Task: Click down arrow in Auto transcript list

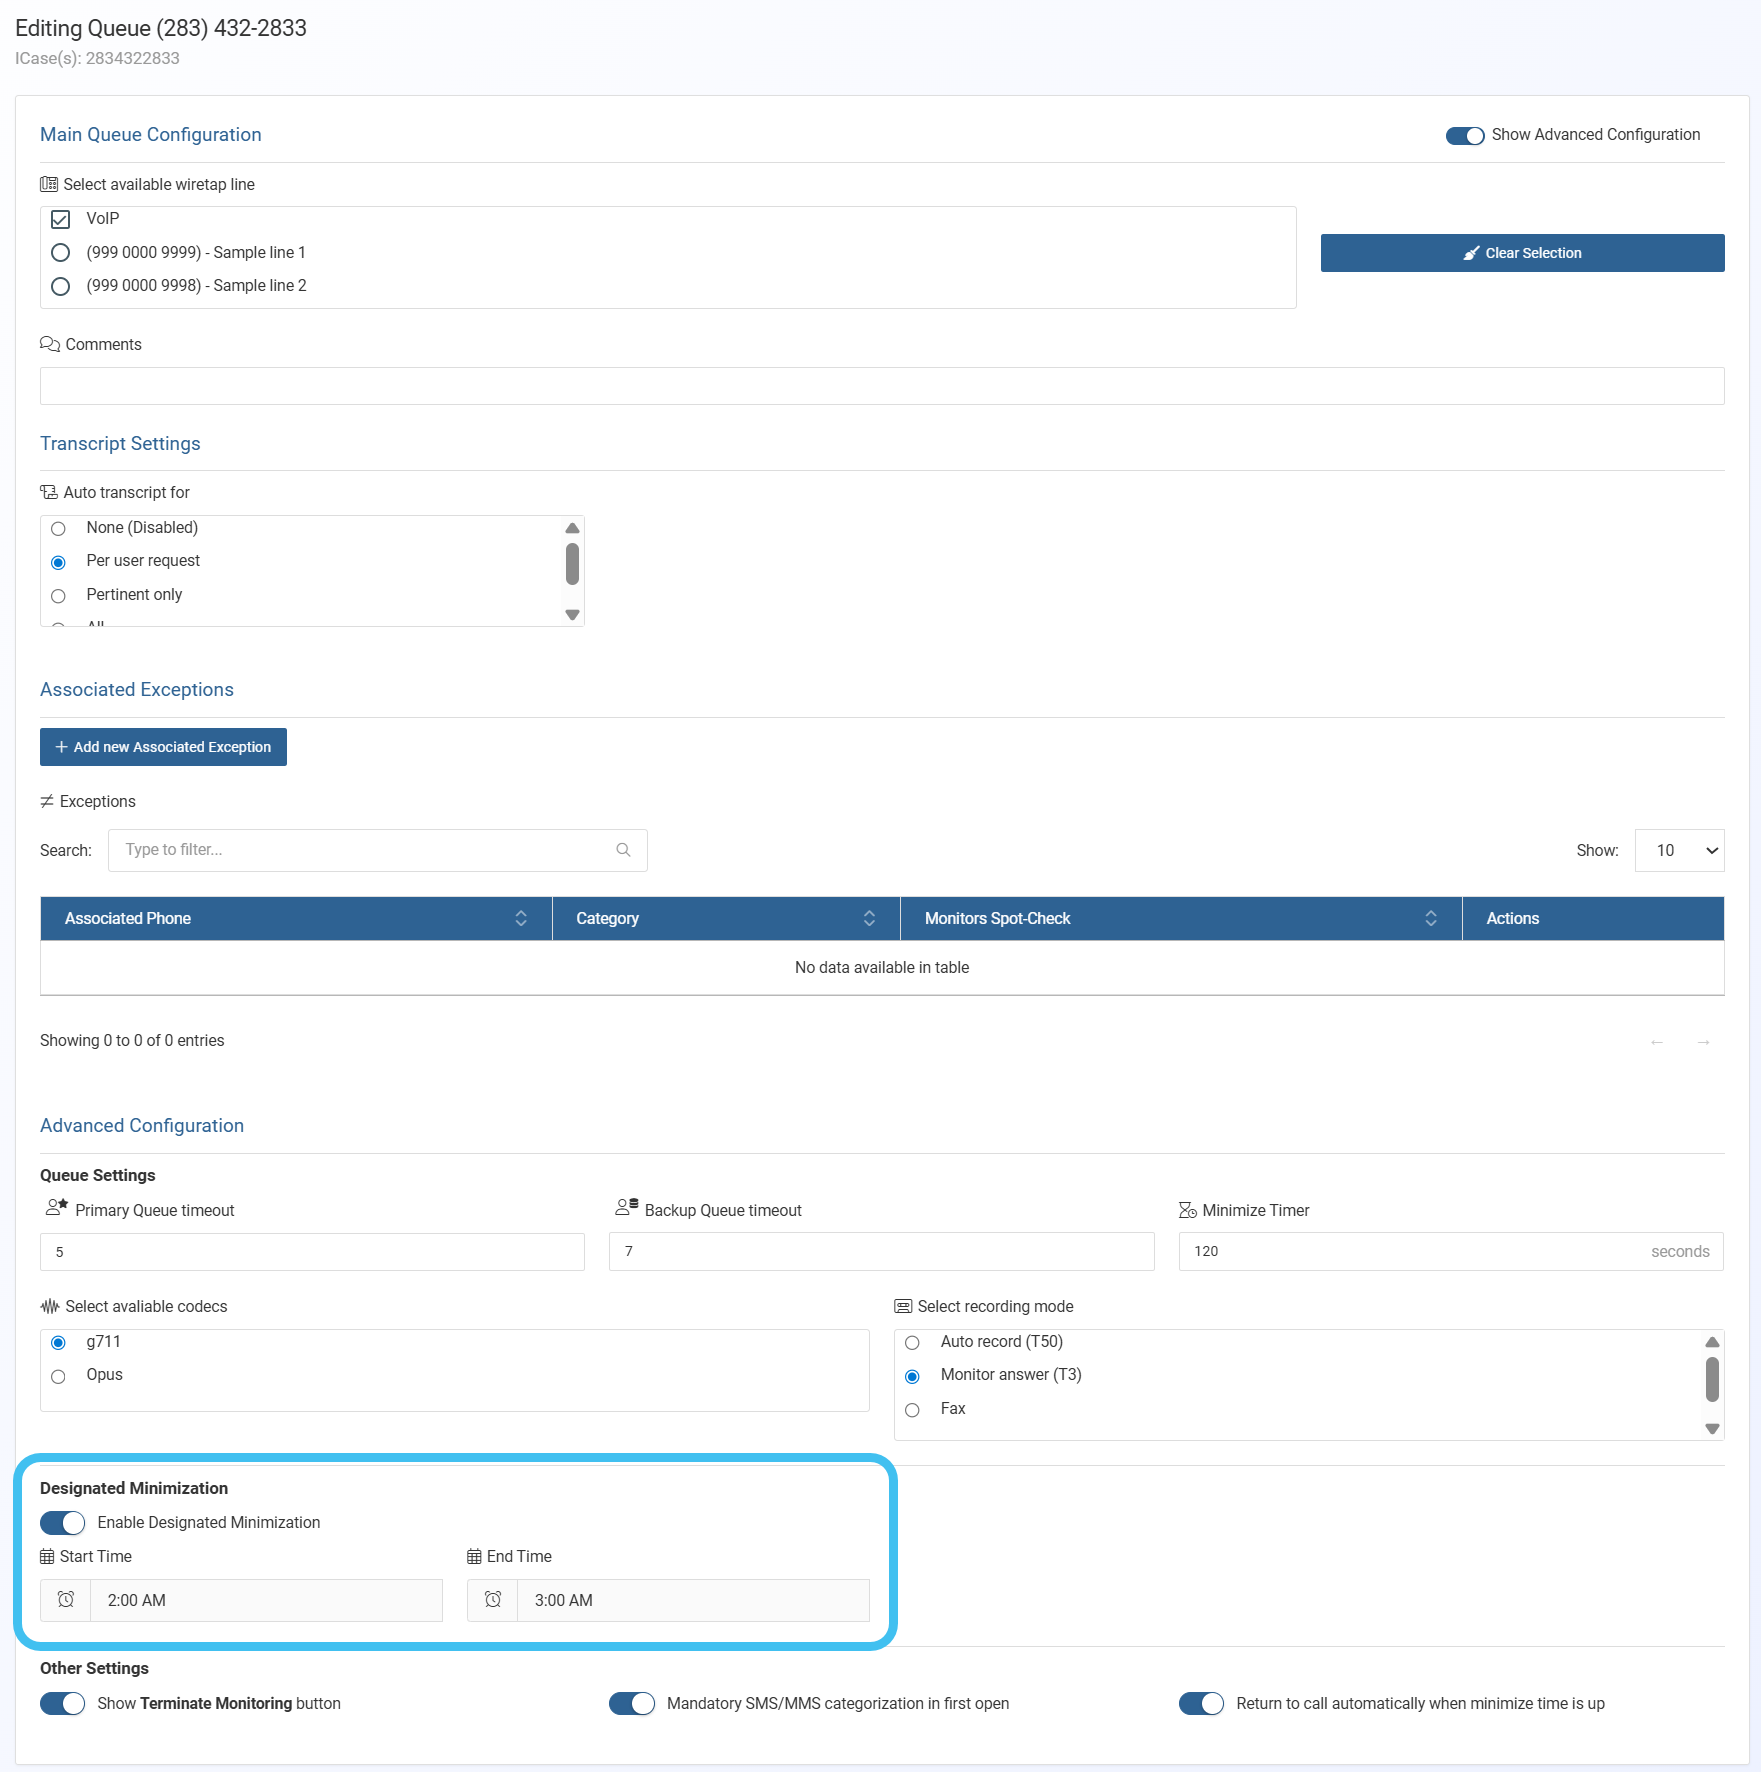Action: [x=572, y=615]
